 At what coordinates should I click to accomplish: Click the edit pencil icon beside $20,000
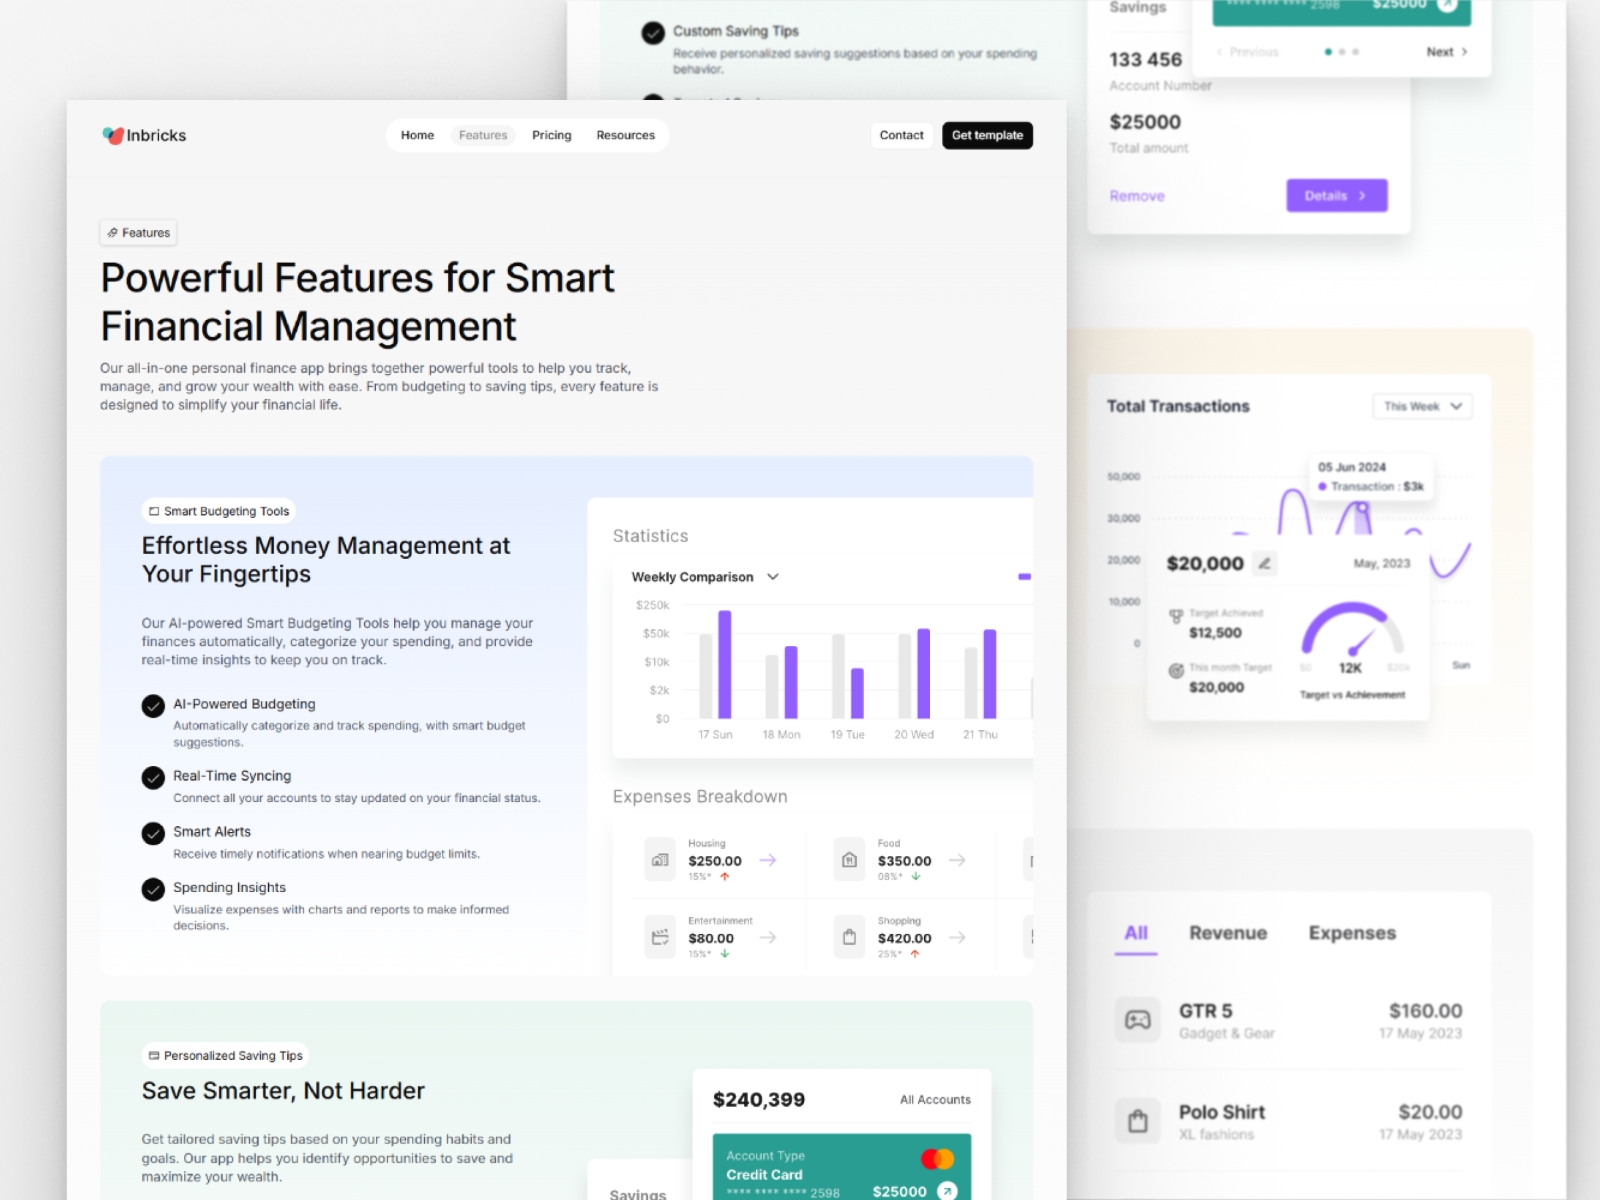[1264, 564]
